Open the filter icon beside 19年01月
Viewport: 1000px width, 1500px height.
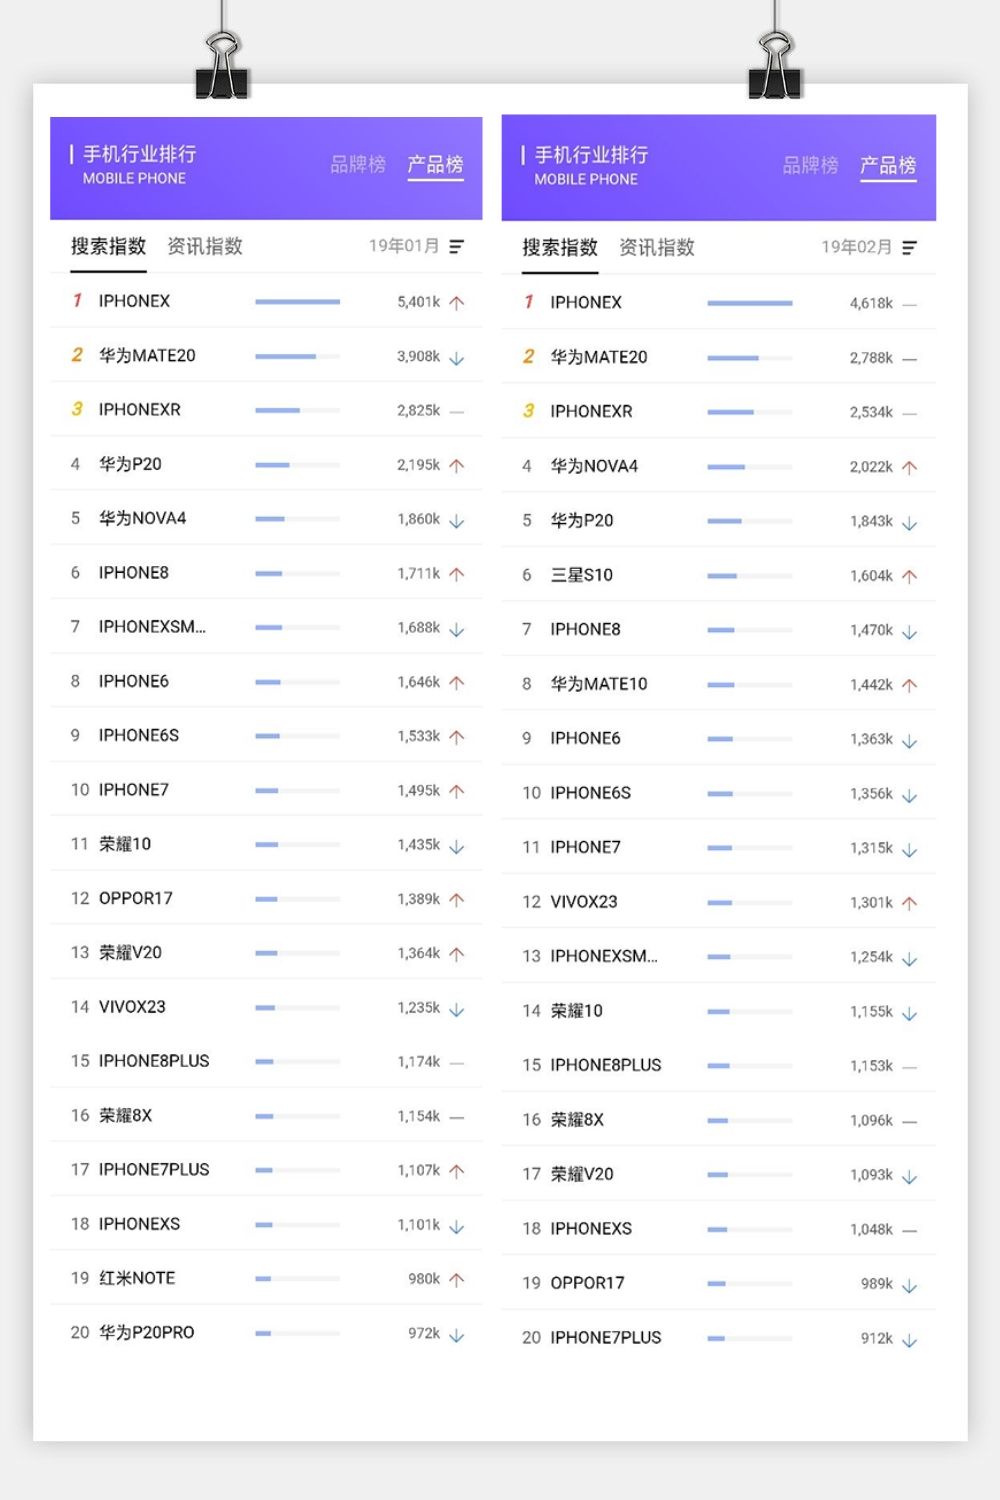[x=457, y=246]
